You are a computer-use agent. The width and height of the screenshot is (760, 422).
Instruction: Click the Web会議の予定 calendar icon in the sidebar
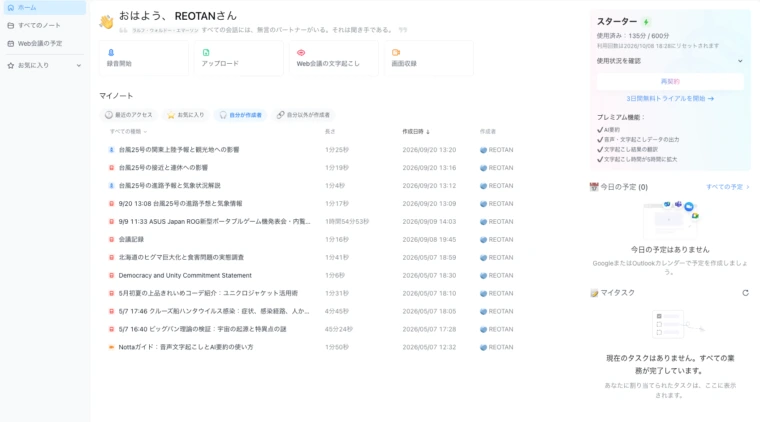[11, 44]
